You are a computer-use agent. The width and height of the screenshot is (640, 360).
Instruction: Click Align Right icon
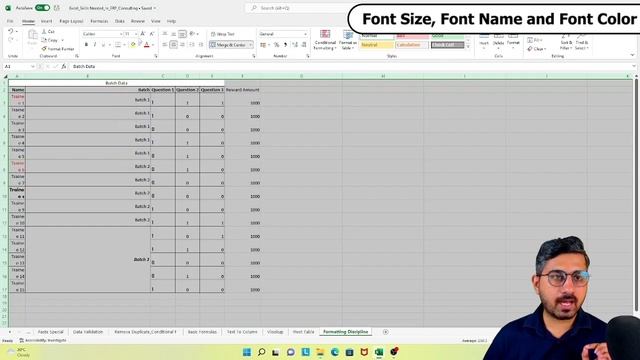pyautogui.click(x=182, y=44)
